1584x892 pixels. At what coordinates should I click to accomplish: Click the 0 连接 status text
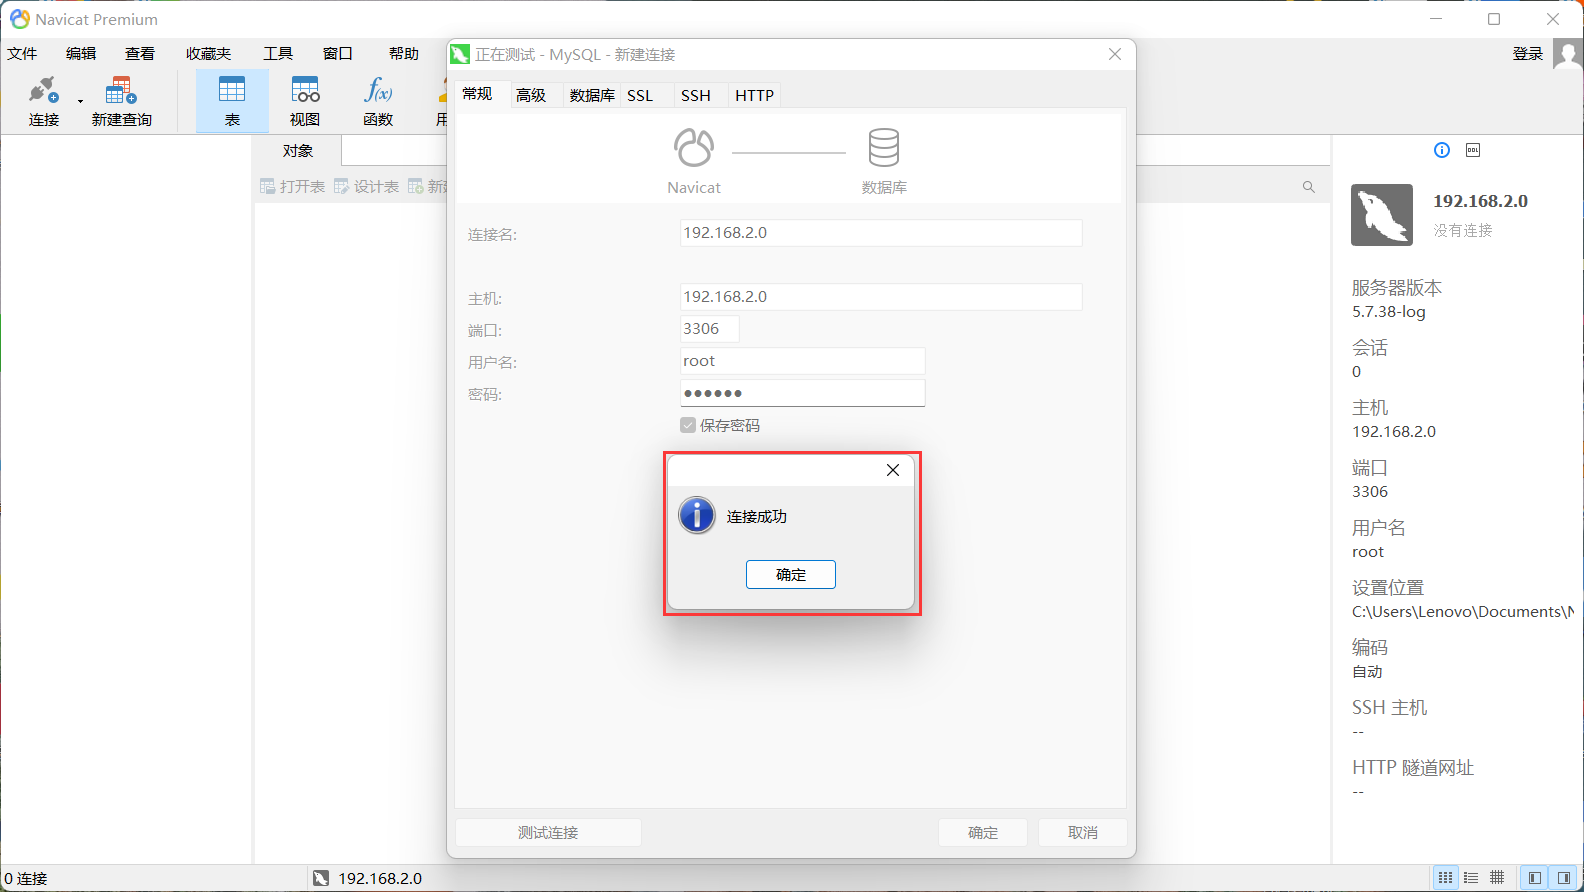tap(26, 878)
